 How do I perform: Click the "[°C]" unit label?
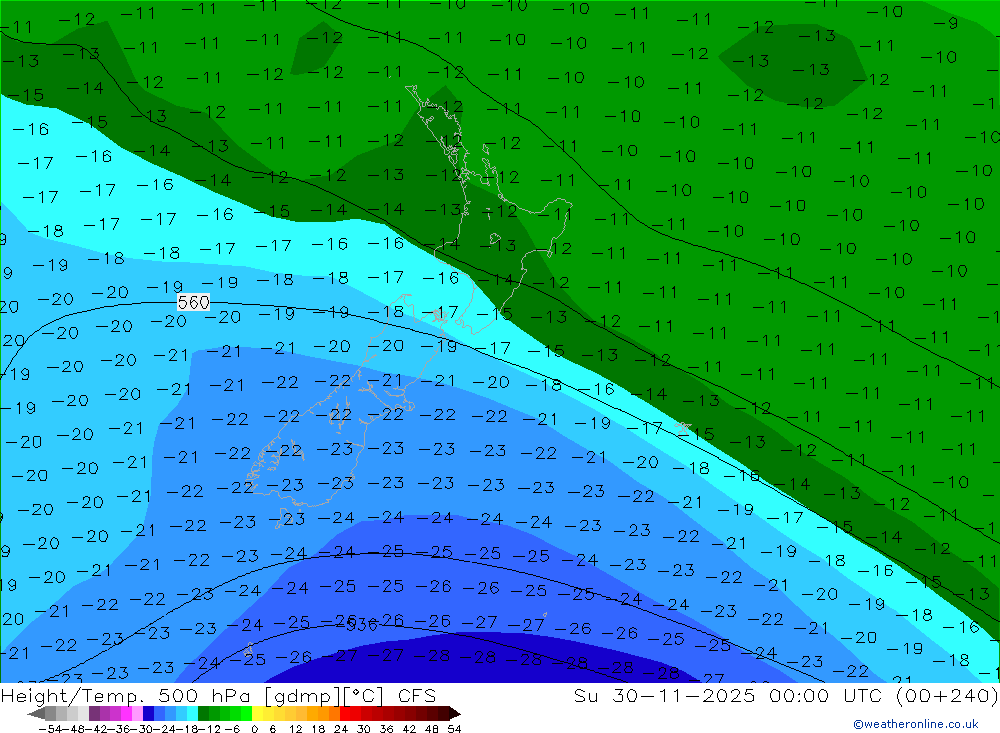pos(364,696)
